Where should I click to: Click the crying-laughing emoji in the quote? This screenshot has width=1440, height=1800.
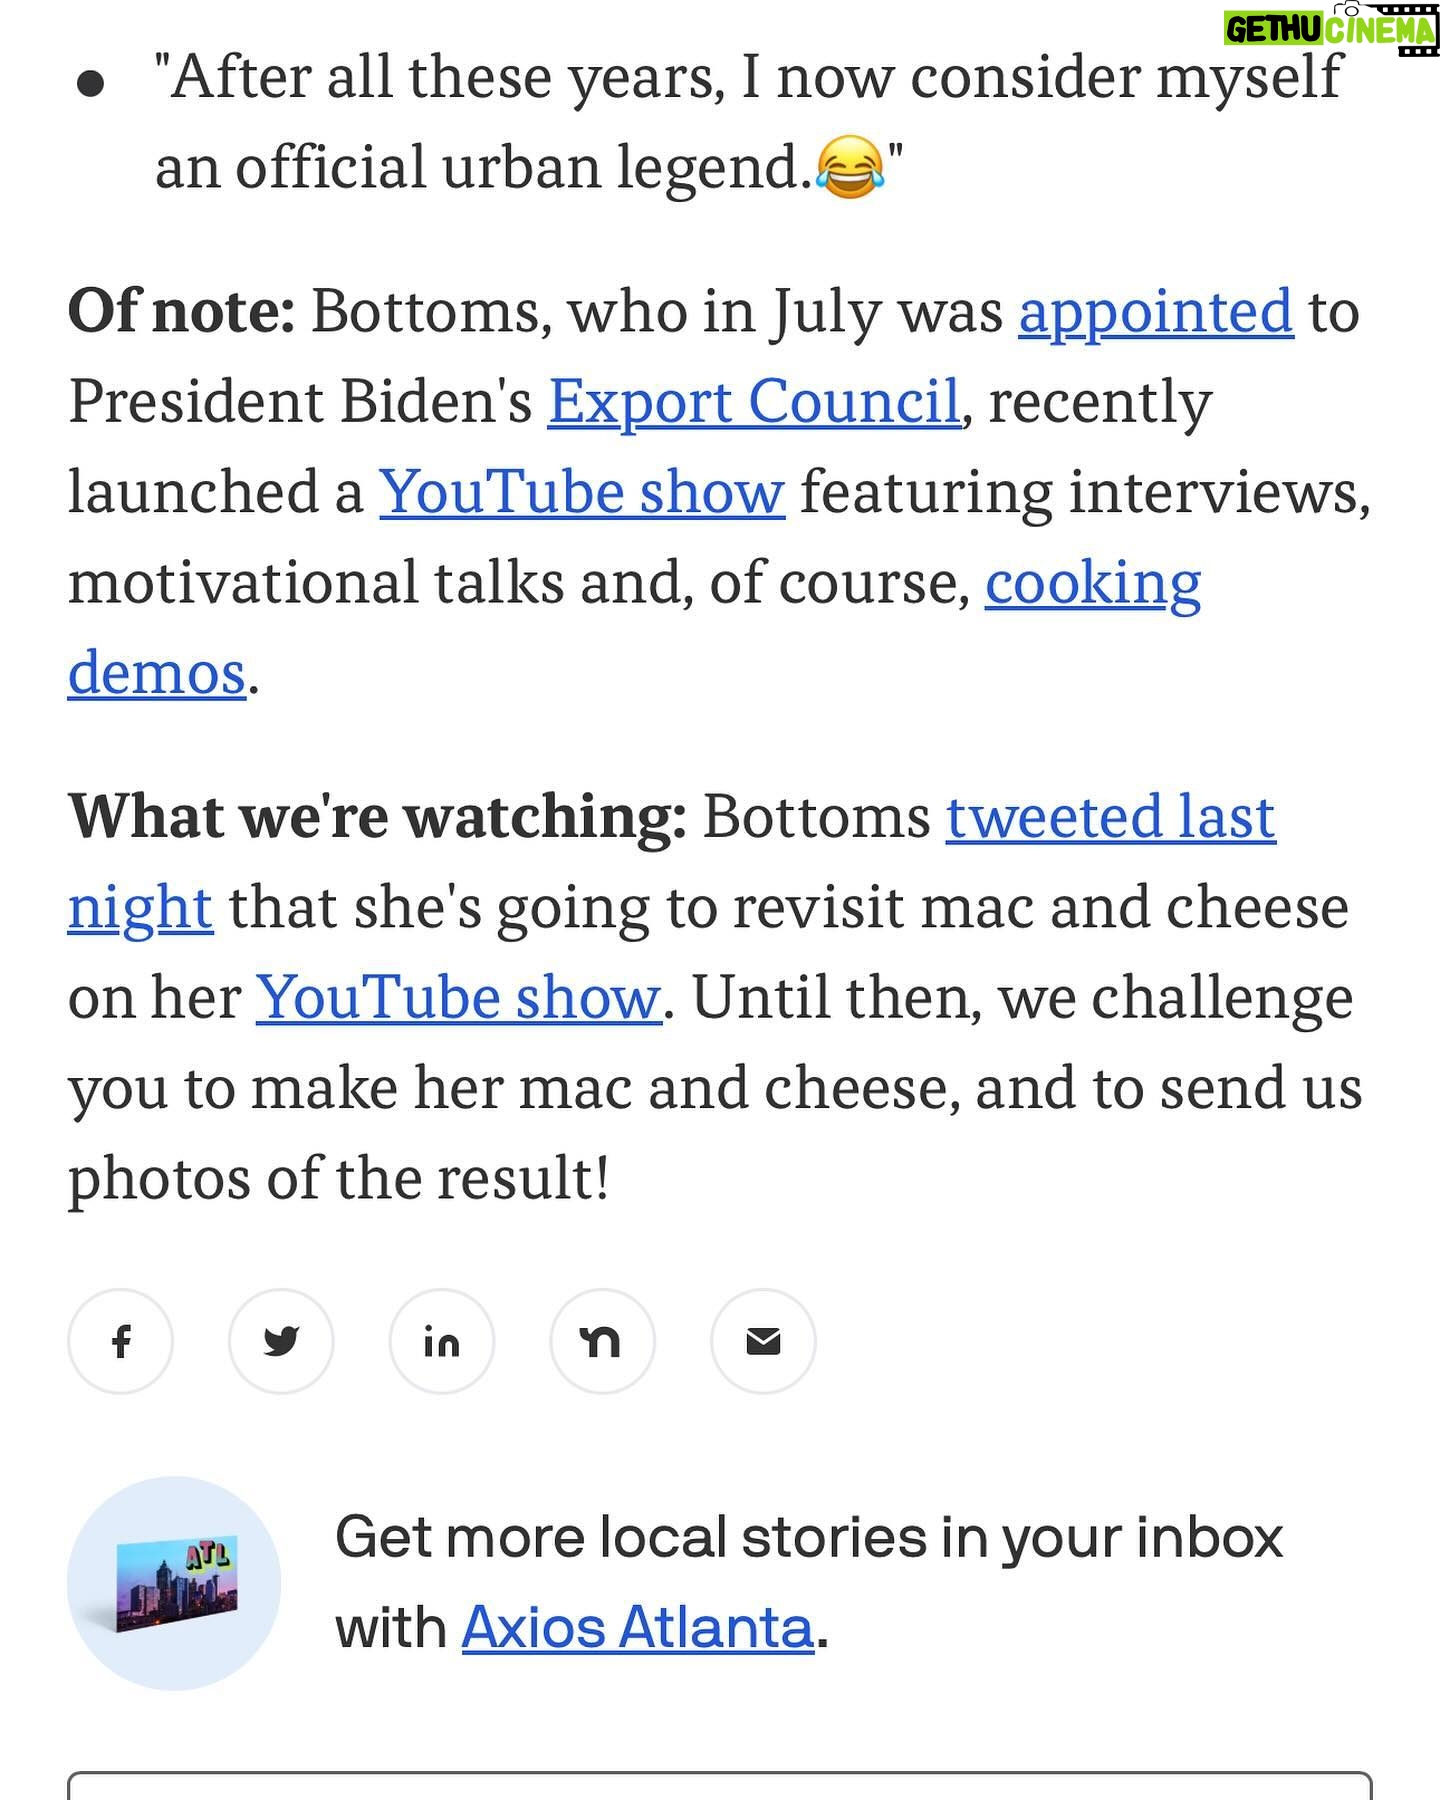coord(850,168)
